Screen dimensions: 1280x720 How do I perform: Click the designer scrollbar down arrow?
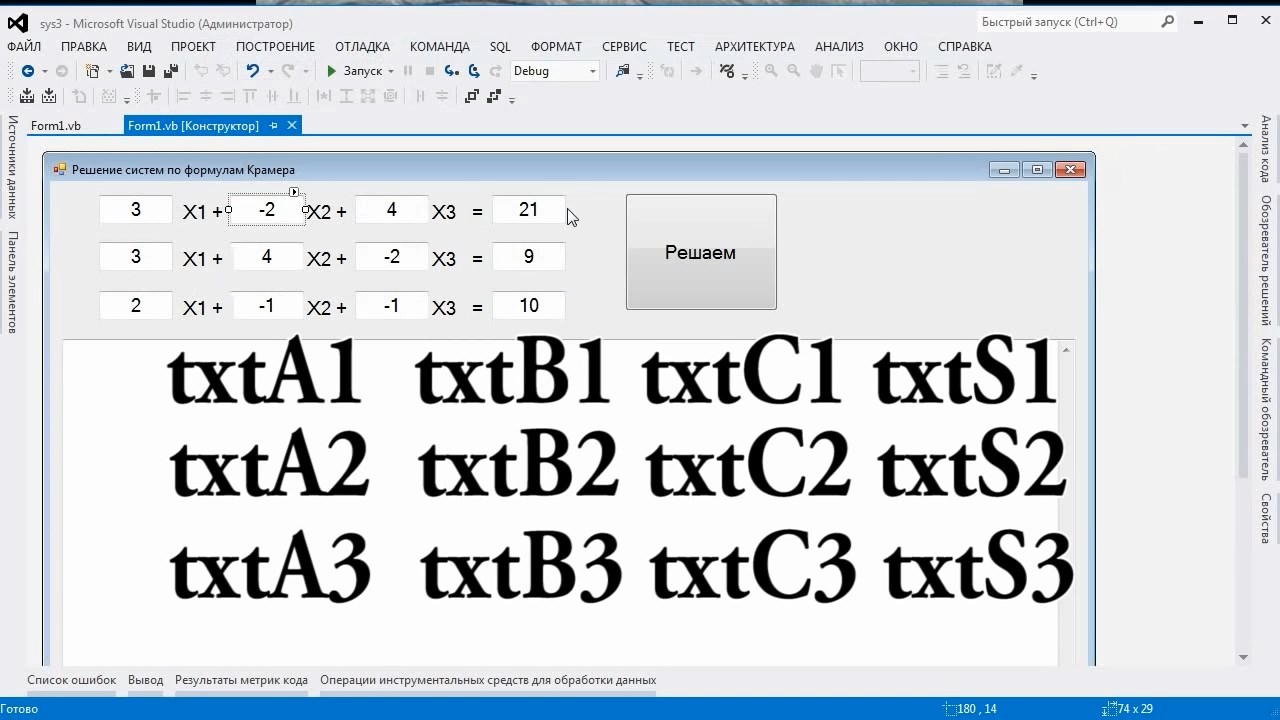1244,657
